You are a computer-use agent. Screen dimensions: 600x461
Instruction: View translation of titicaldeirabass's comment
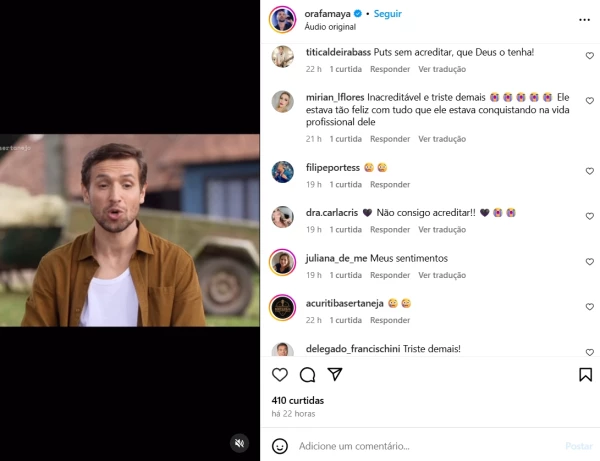(x=442, y=69)
